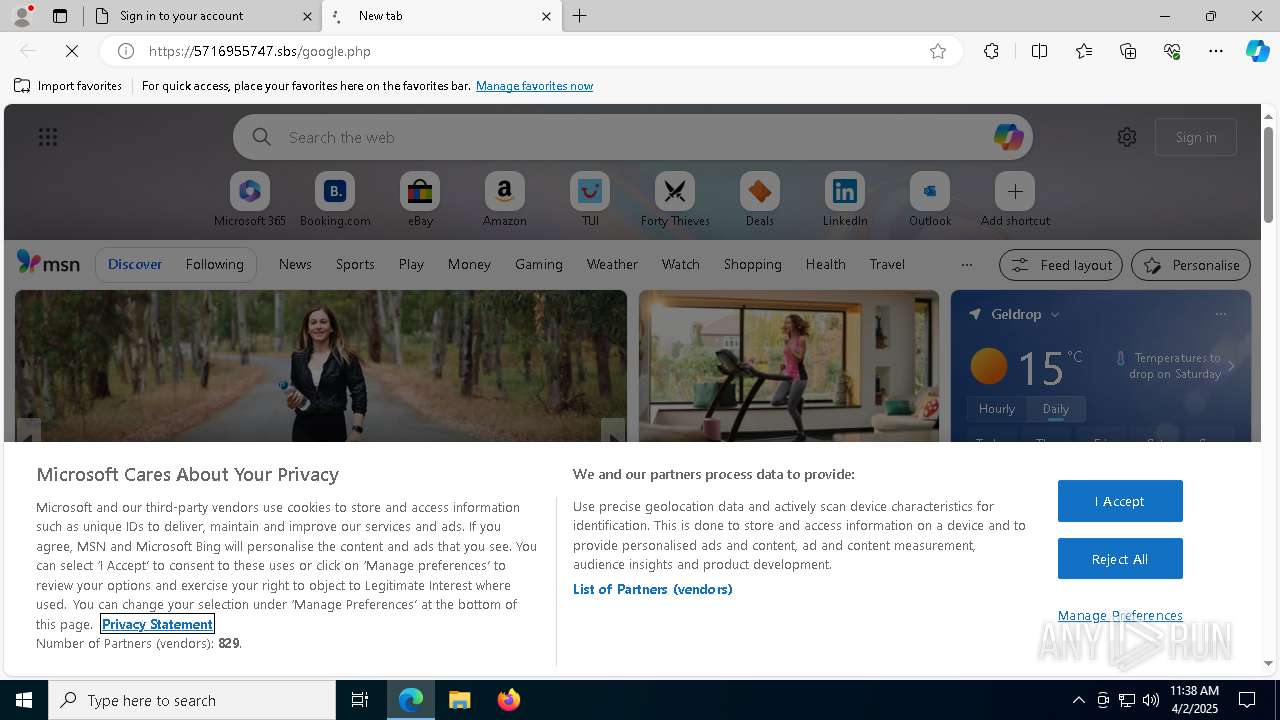Image resolution: width=1280 pixels, height=720 pixels.
Task: Toggle split screen view
Action: 1039,51
